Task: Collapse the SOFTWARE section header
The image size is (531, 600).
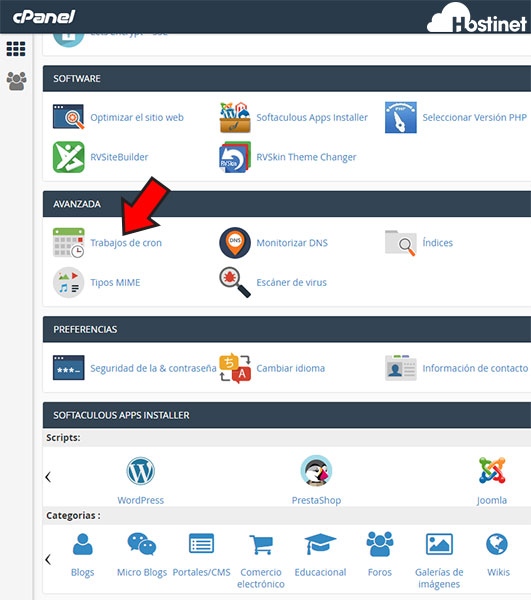Action: (287, 78)
